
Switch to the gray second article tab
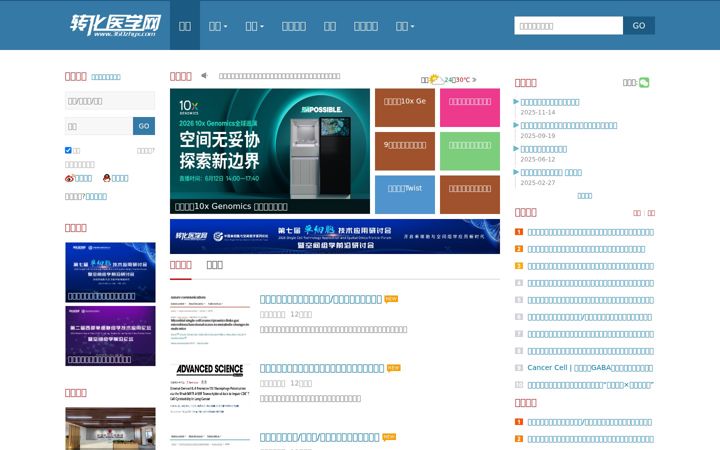click(x=214, y=265)
